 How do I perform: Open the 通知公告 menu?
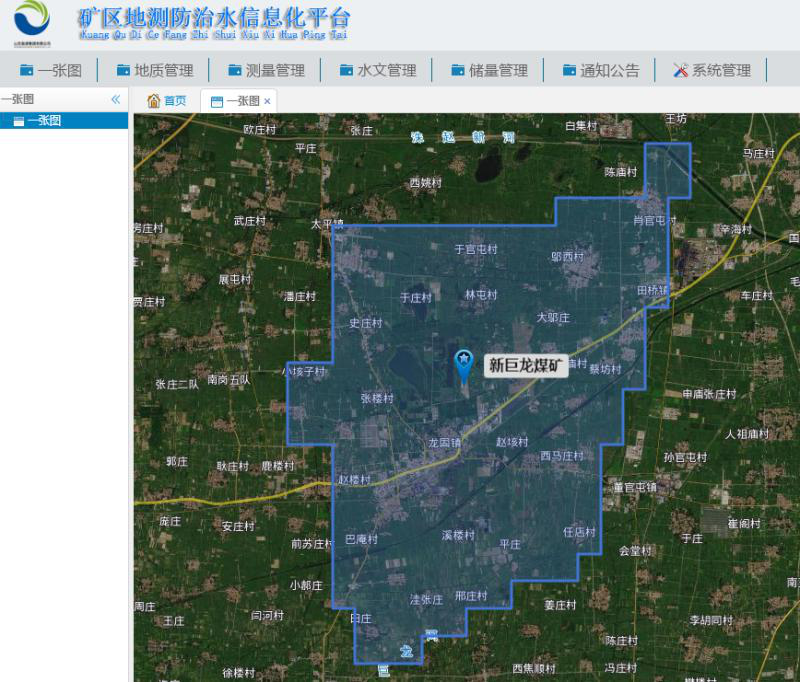[601, 70]
